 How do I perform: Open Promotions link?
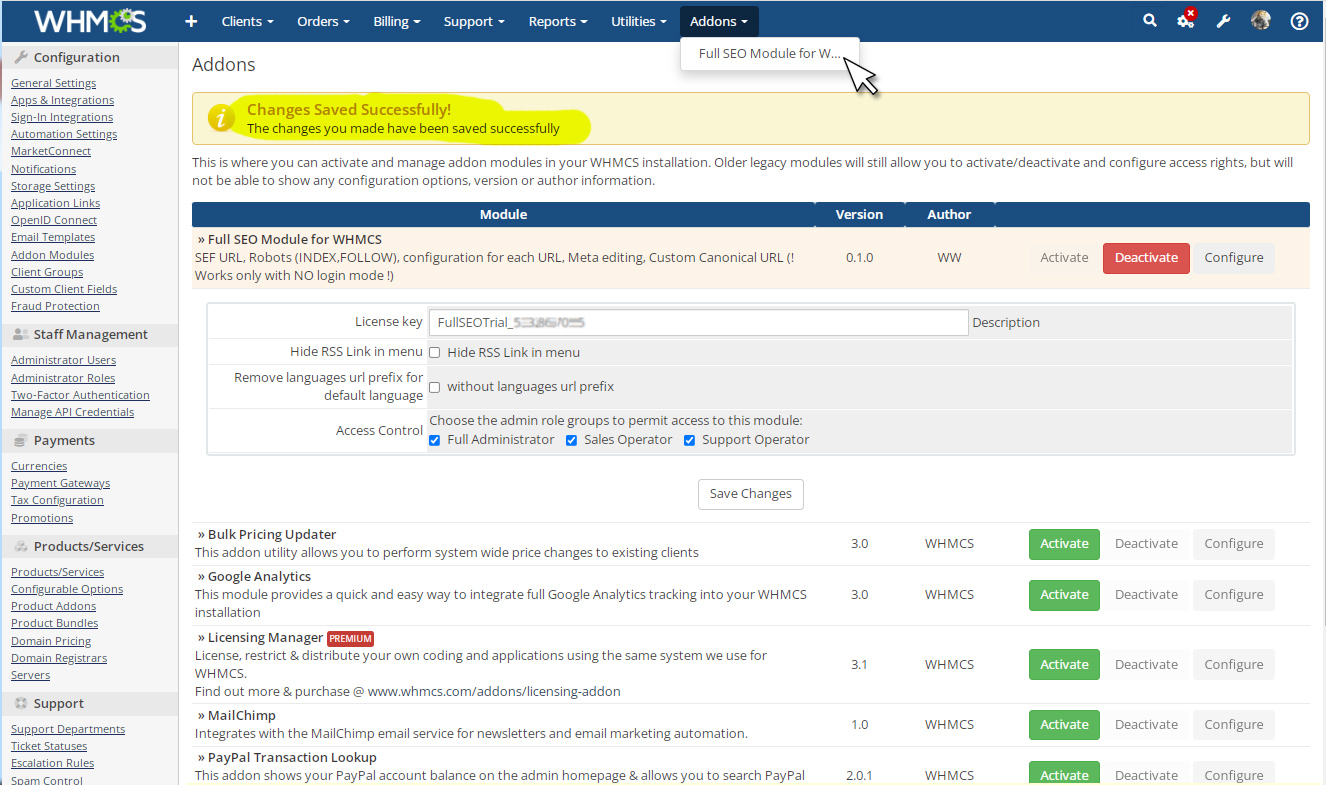click(x=42, y=518)
